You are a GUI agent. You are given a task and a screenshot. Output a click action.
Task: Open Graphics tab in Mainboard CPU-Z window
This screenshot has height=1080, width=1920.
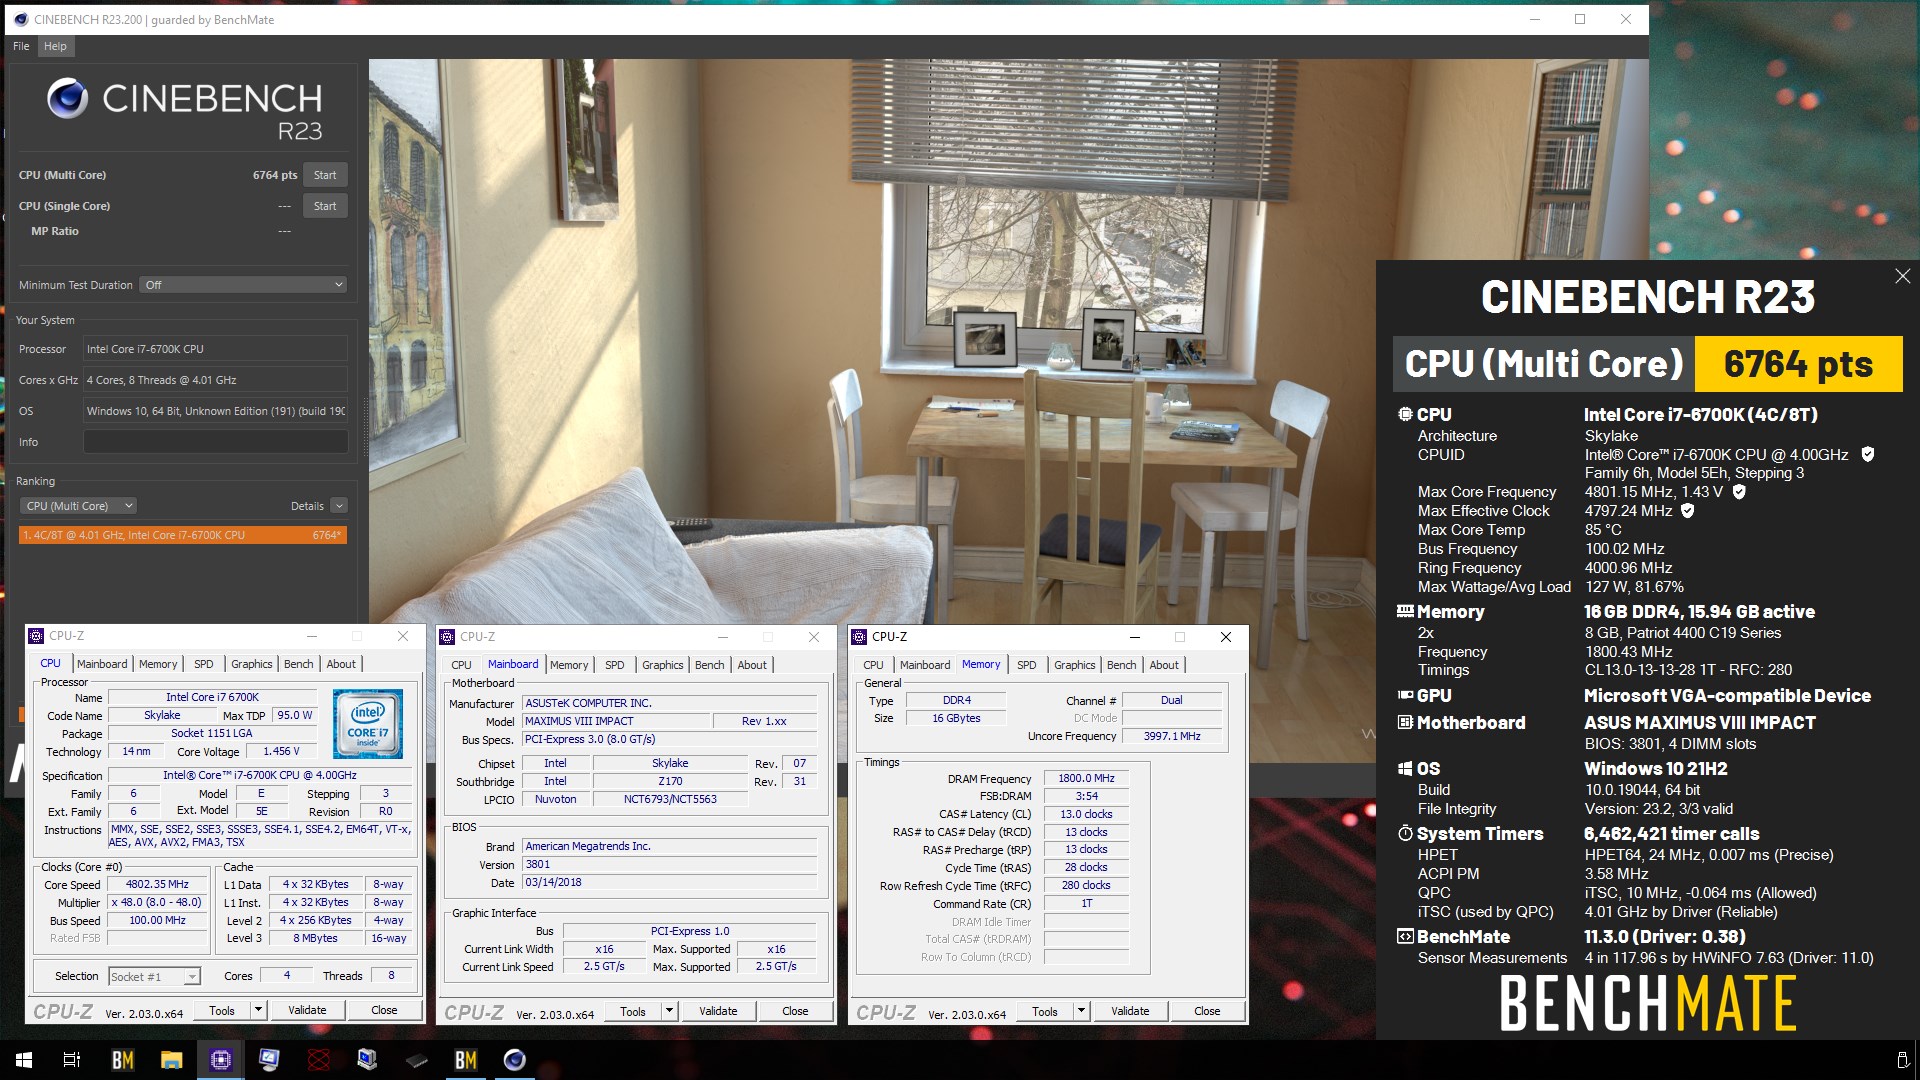(x=663, y=665)
